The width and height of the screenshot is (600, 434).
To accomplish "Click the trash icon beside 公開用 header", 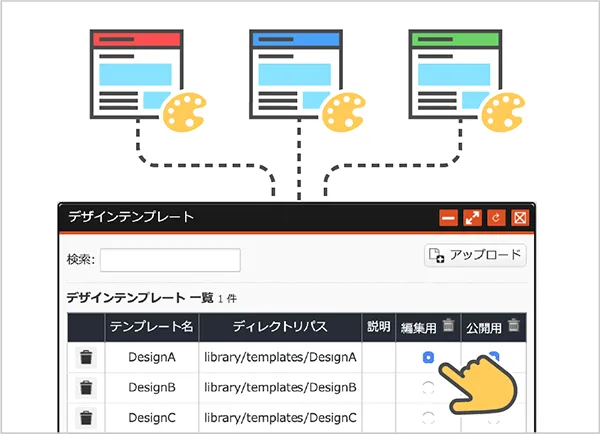I will point(514,325).
